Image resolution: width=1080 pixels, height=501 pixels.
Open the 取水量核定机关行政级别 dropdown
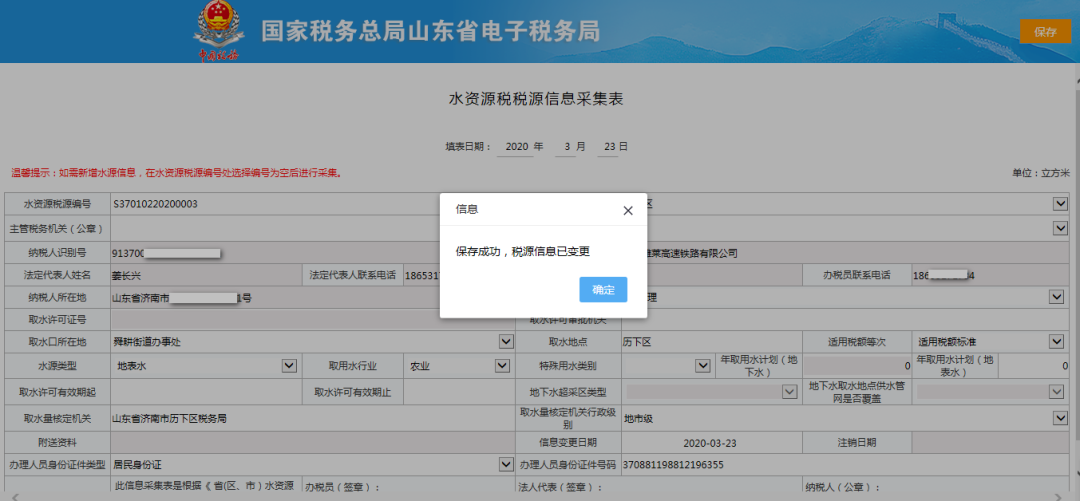coord(1060,417)
